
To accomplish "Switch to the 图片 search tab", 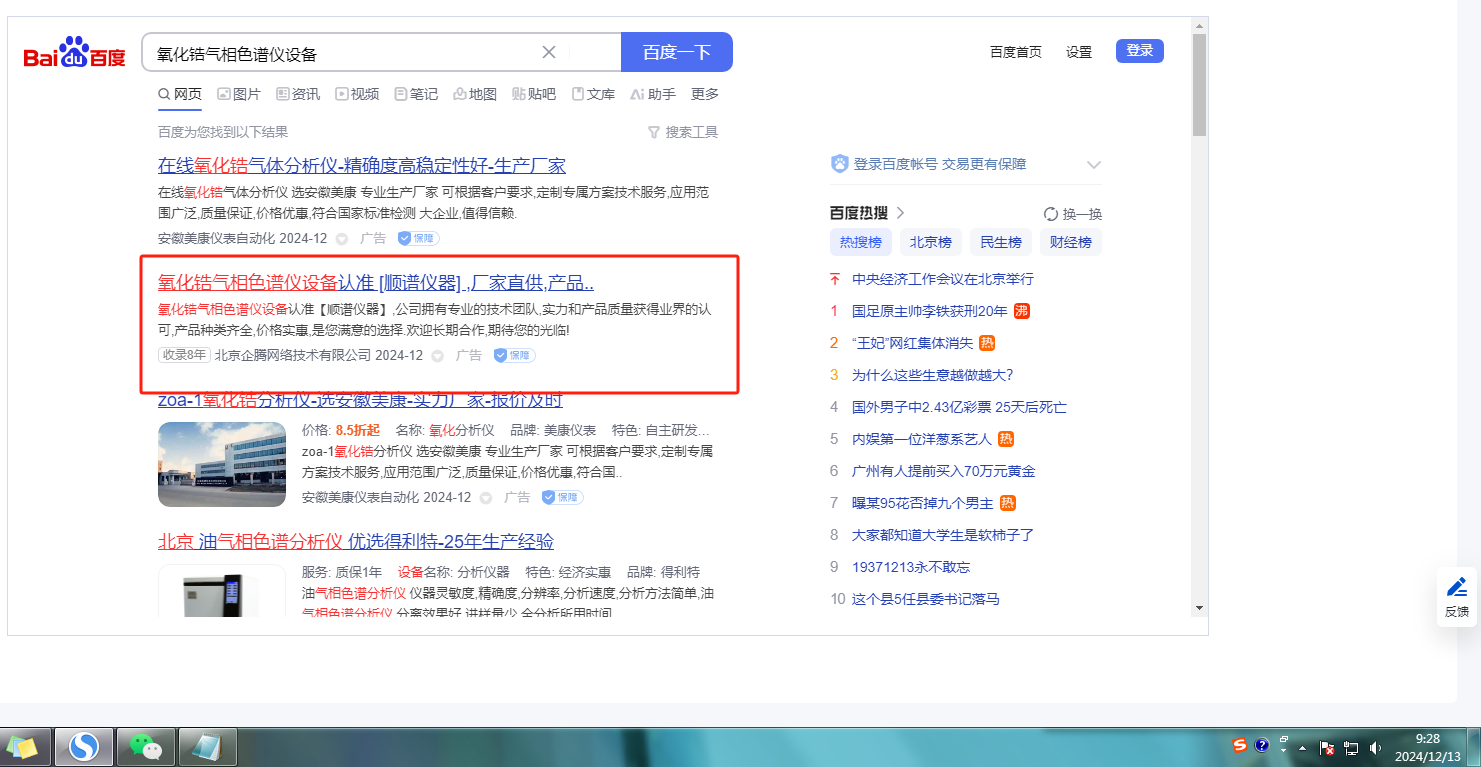I will coord(239,94).
